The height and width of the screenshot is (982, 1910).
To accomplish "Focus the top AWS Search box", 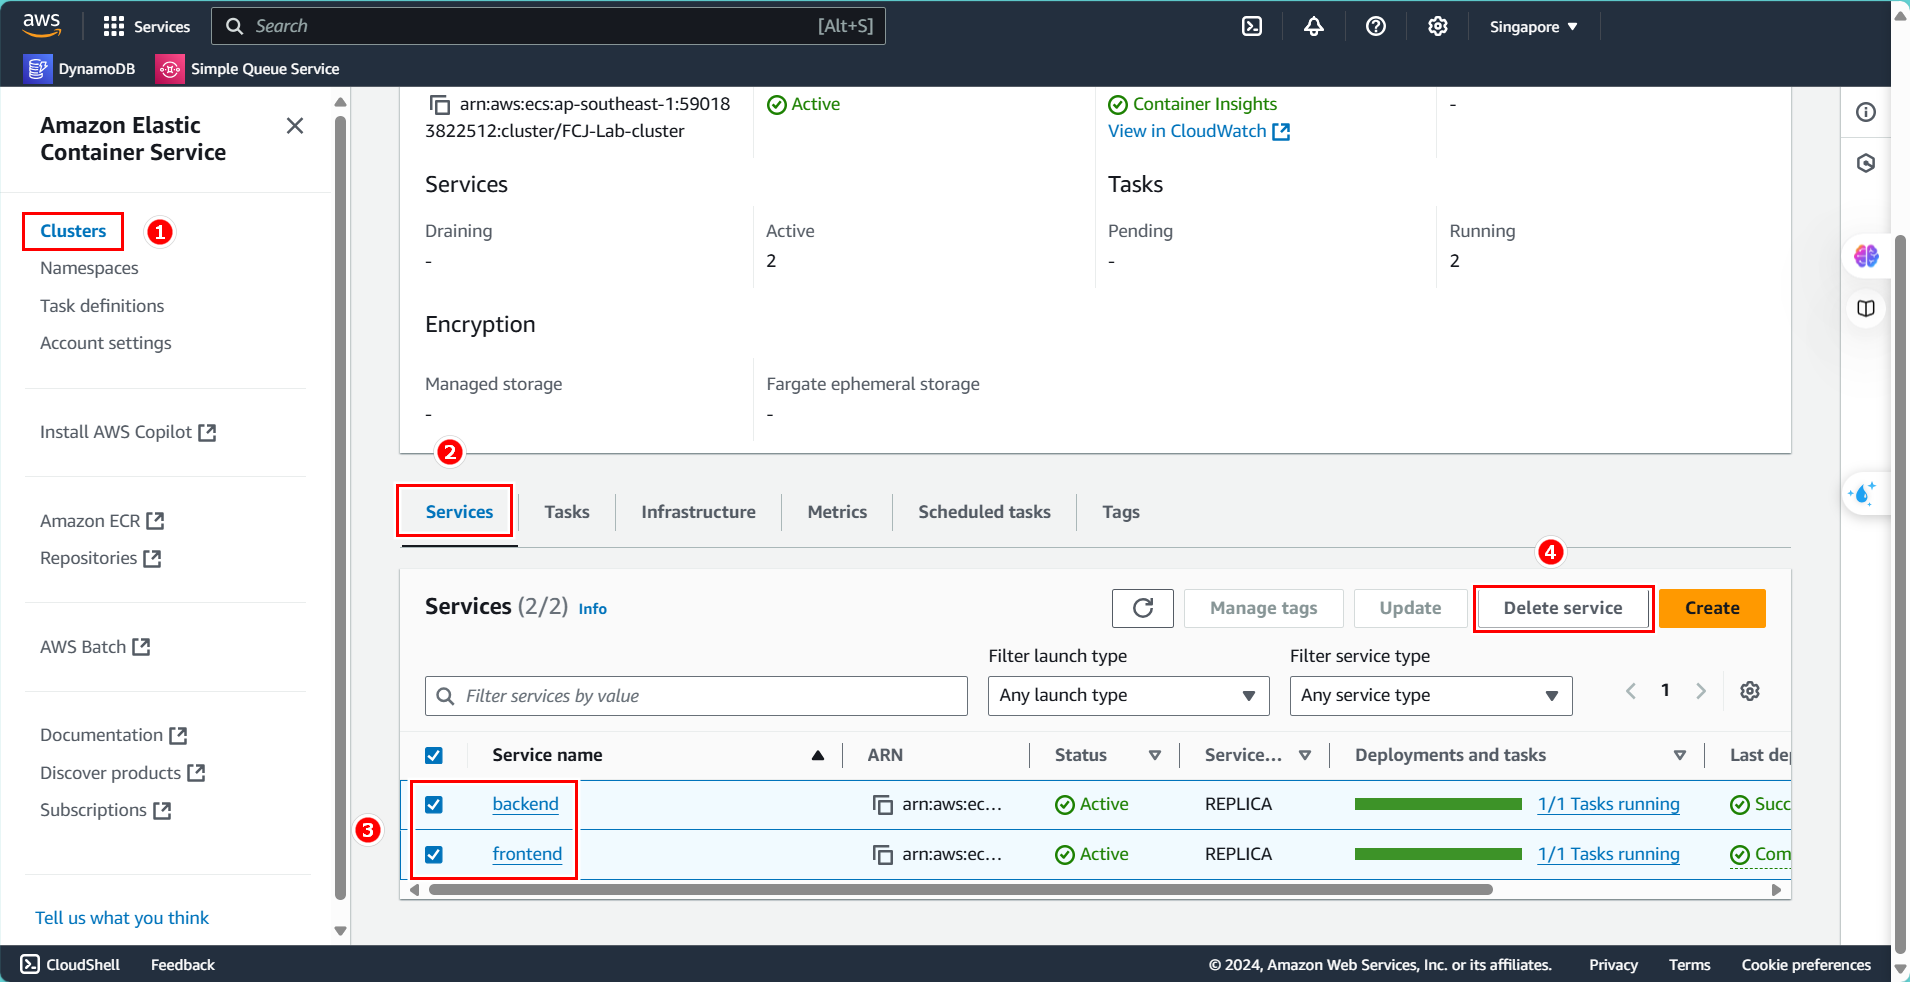I will [x=548, y=26].
